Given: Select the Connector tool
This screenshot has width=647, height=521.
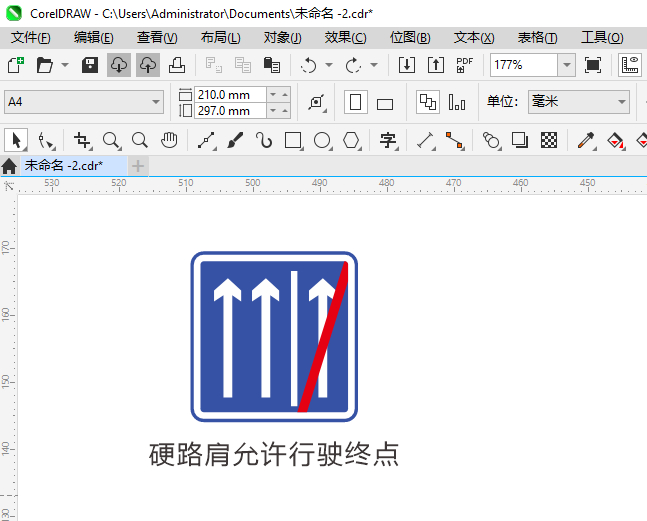Looking at the screenshot, I should [x=454, y=140].
